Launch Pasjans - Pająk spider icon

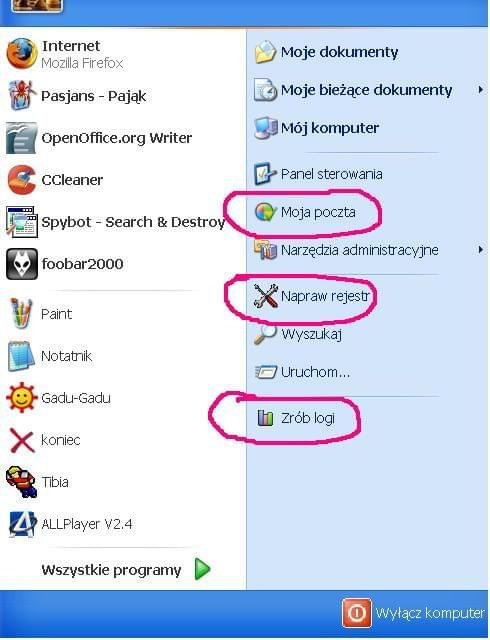22,96
